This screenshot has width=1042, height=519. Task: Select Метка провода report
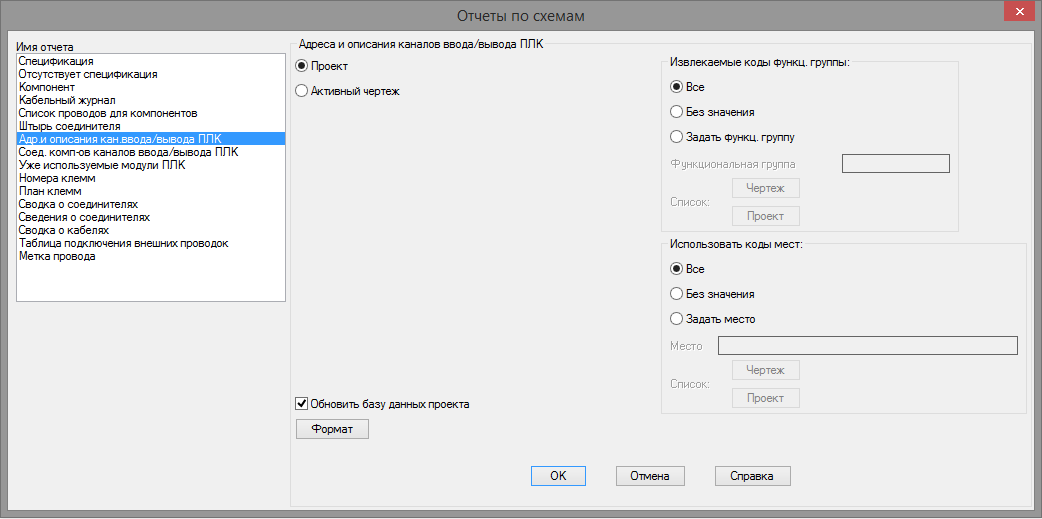(151, 256)
